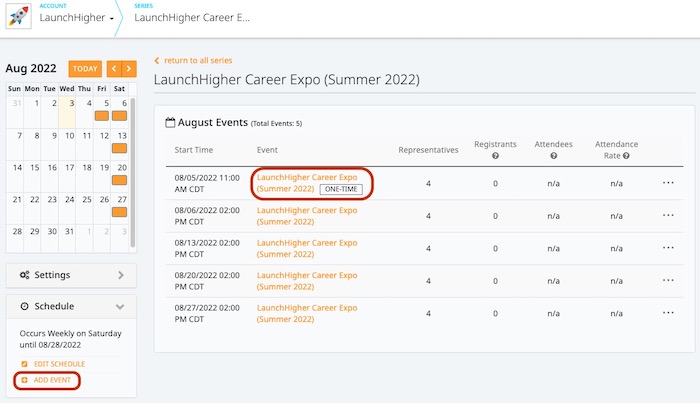Open more options for the 08/13/2022 event
Screen dimensions: 700x403
(x=668, y=248)
